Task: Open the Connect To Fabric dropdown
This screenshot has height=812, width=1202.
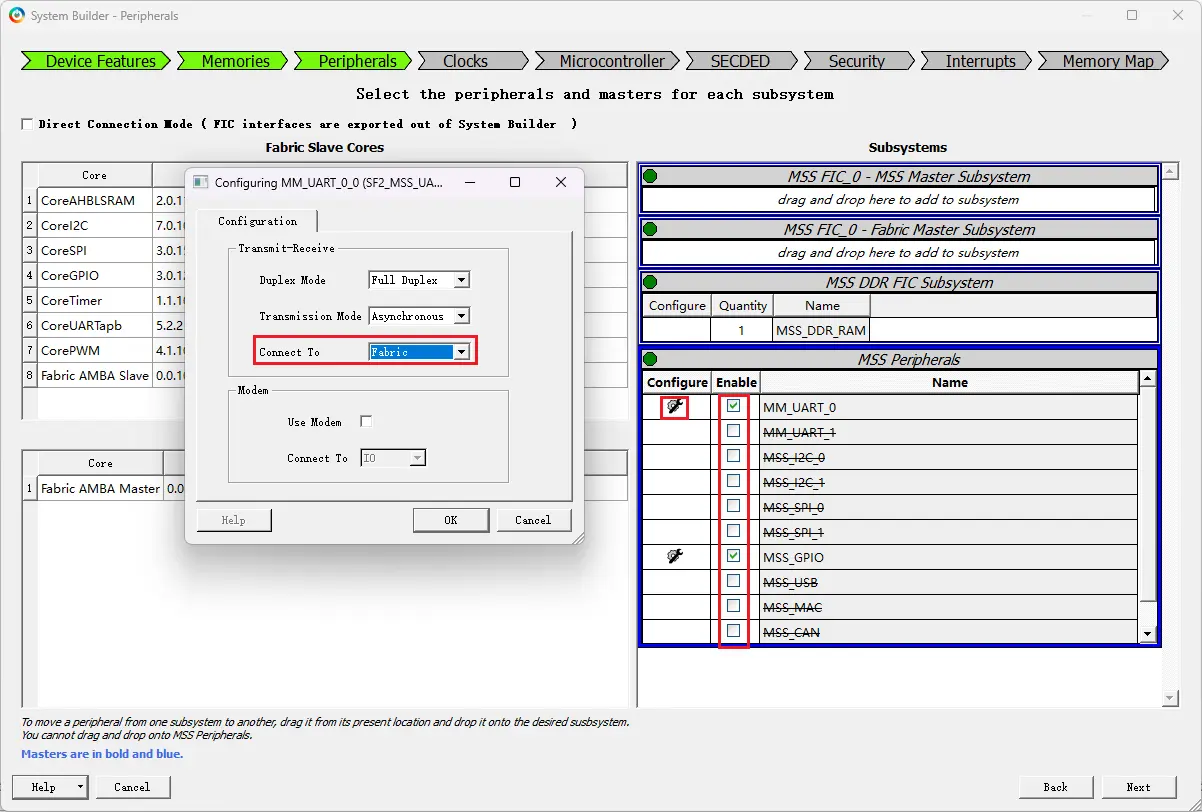Action: tap(460, 352)
